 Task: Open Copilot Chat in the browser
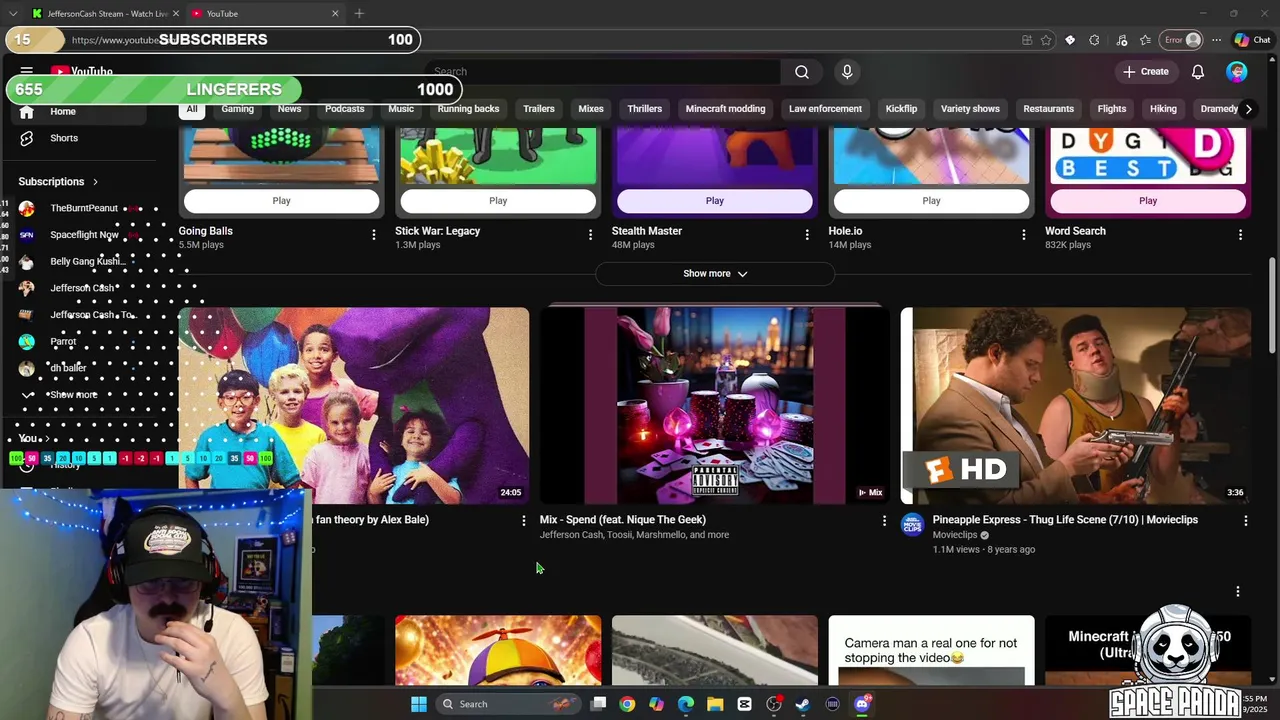coord(1252,40)
